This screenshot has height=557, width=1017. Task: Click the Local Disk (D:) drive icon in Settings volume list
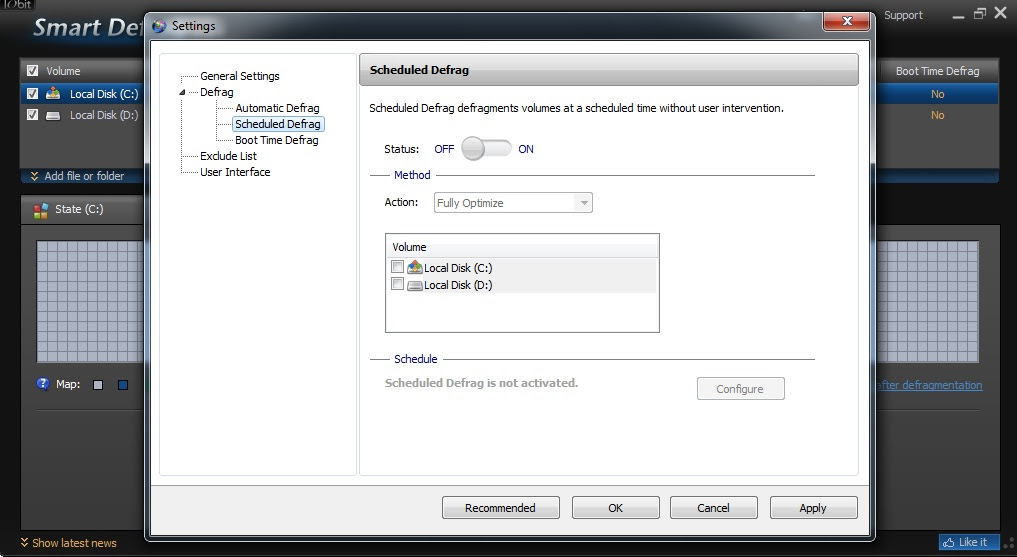click(415, 285)
